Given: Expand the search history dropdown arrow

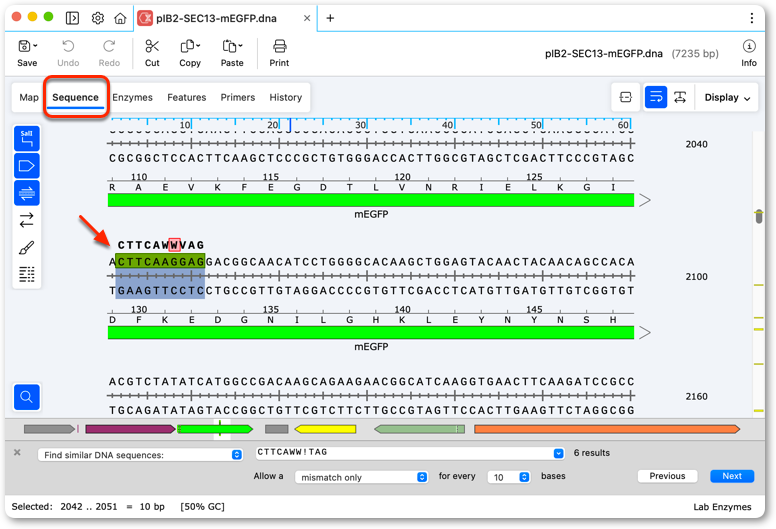Looking at the screenshot, I should click(558, 453).
